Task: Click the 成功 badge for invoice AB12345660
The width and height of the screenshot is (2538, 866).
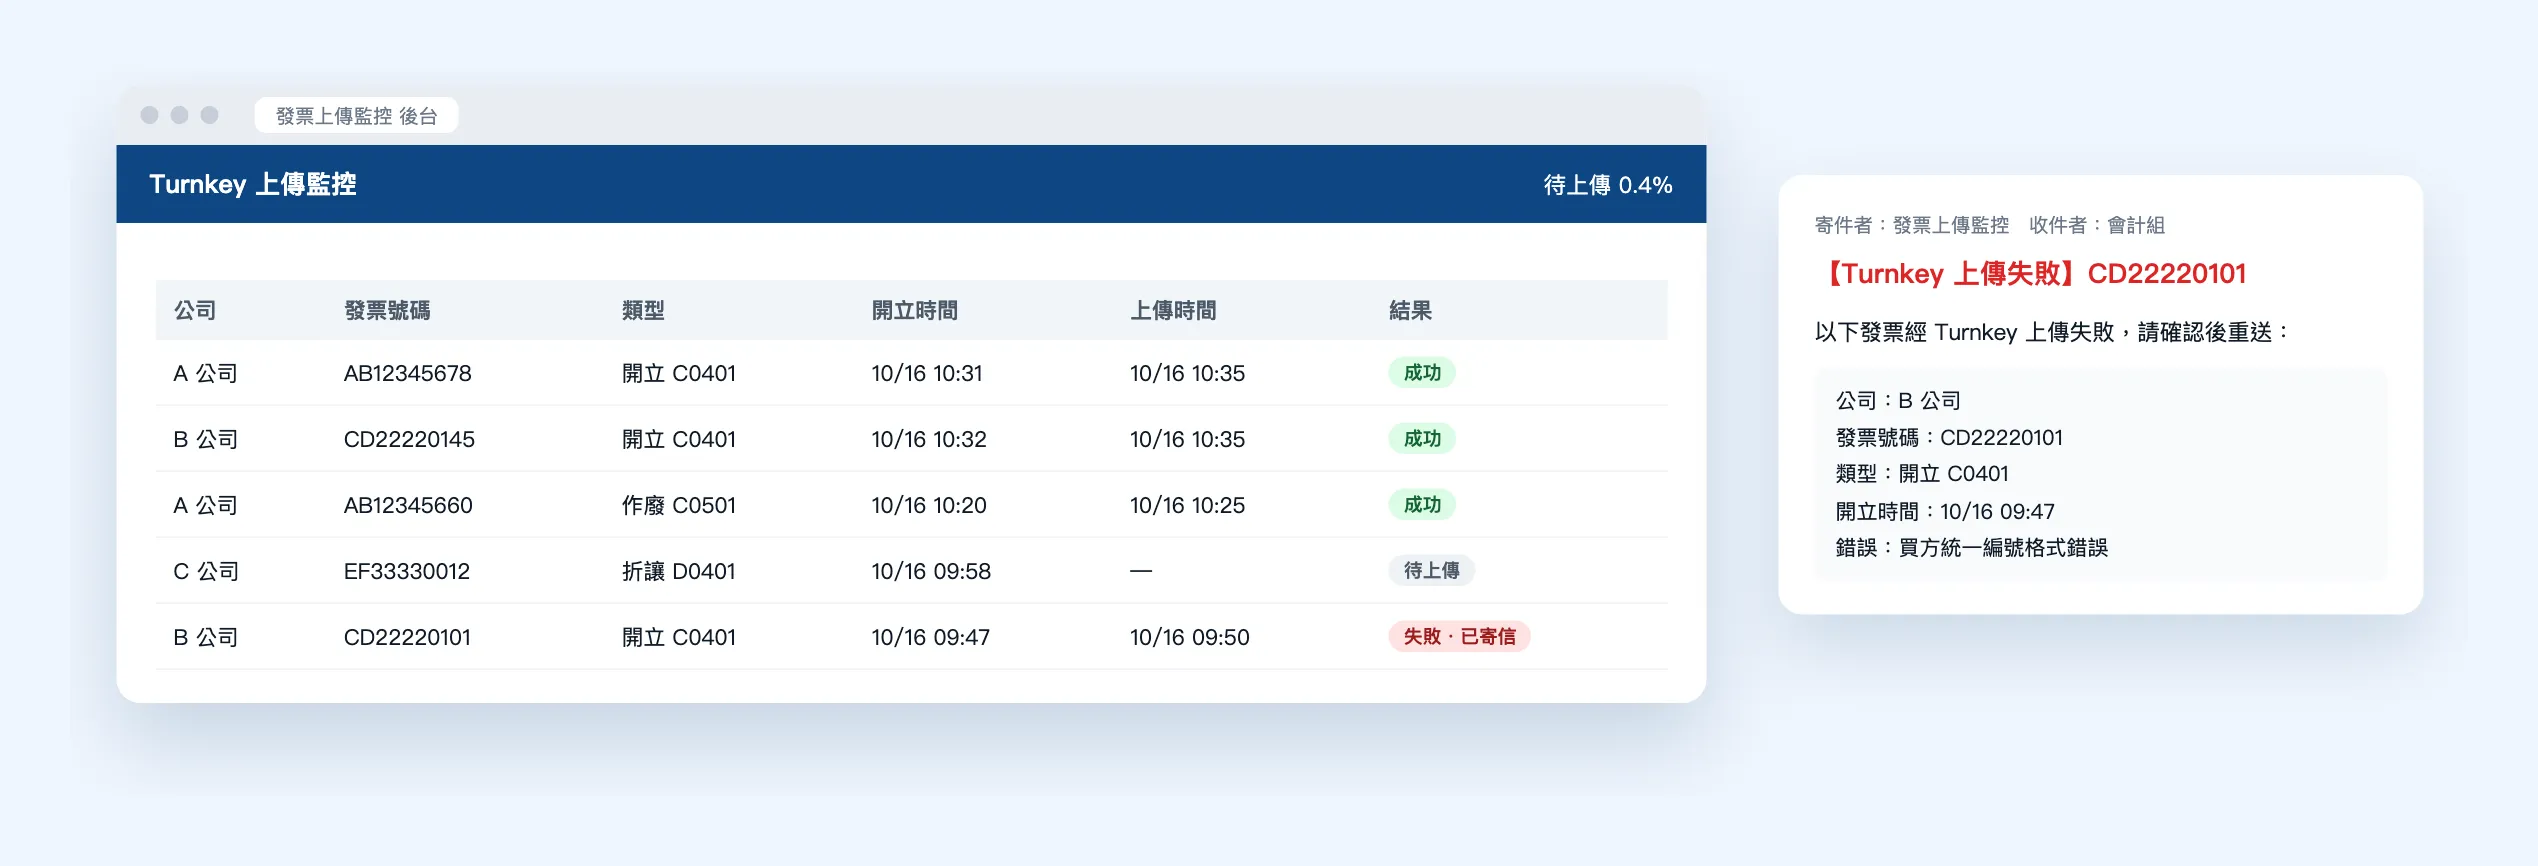Action: 1422,505
